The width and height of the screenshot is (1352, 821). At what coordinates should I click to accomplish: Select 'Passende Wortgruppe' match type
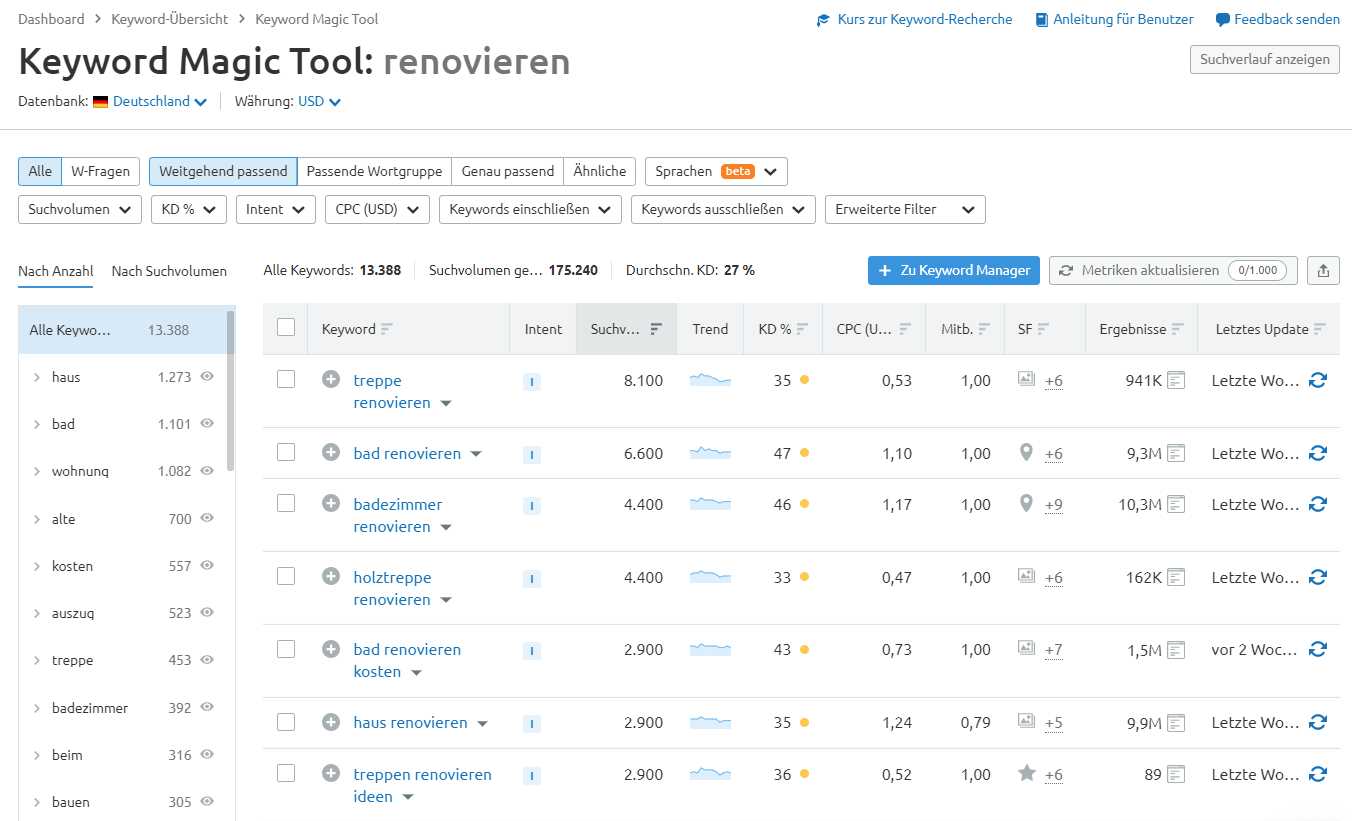[x=374, y=171]
